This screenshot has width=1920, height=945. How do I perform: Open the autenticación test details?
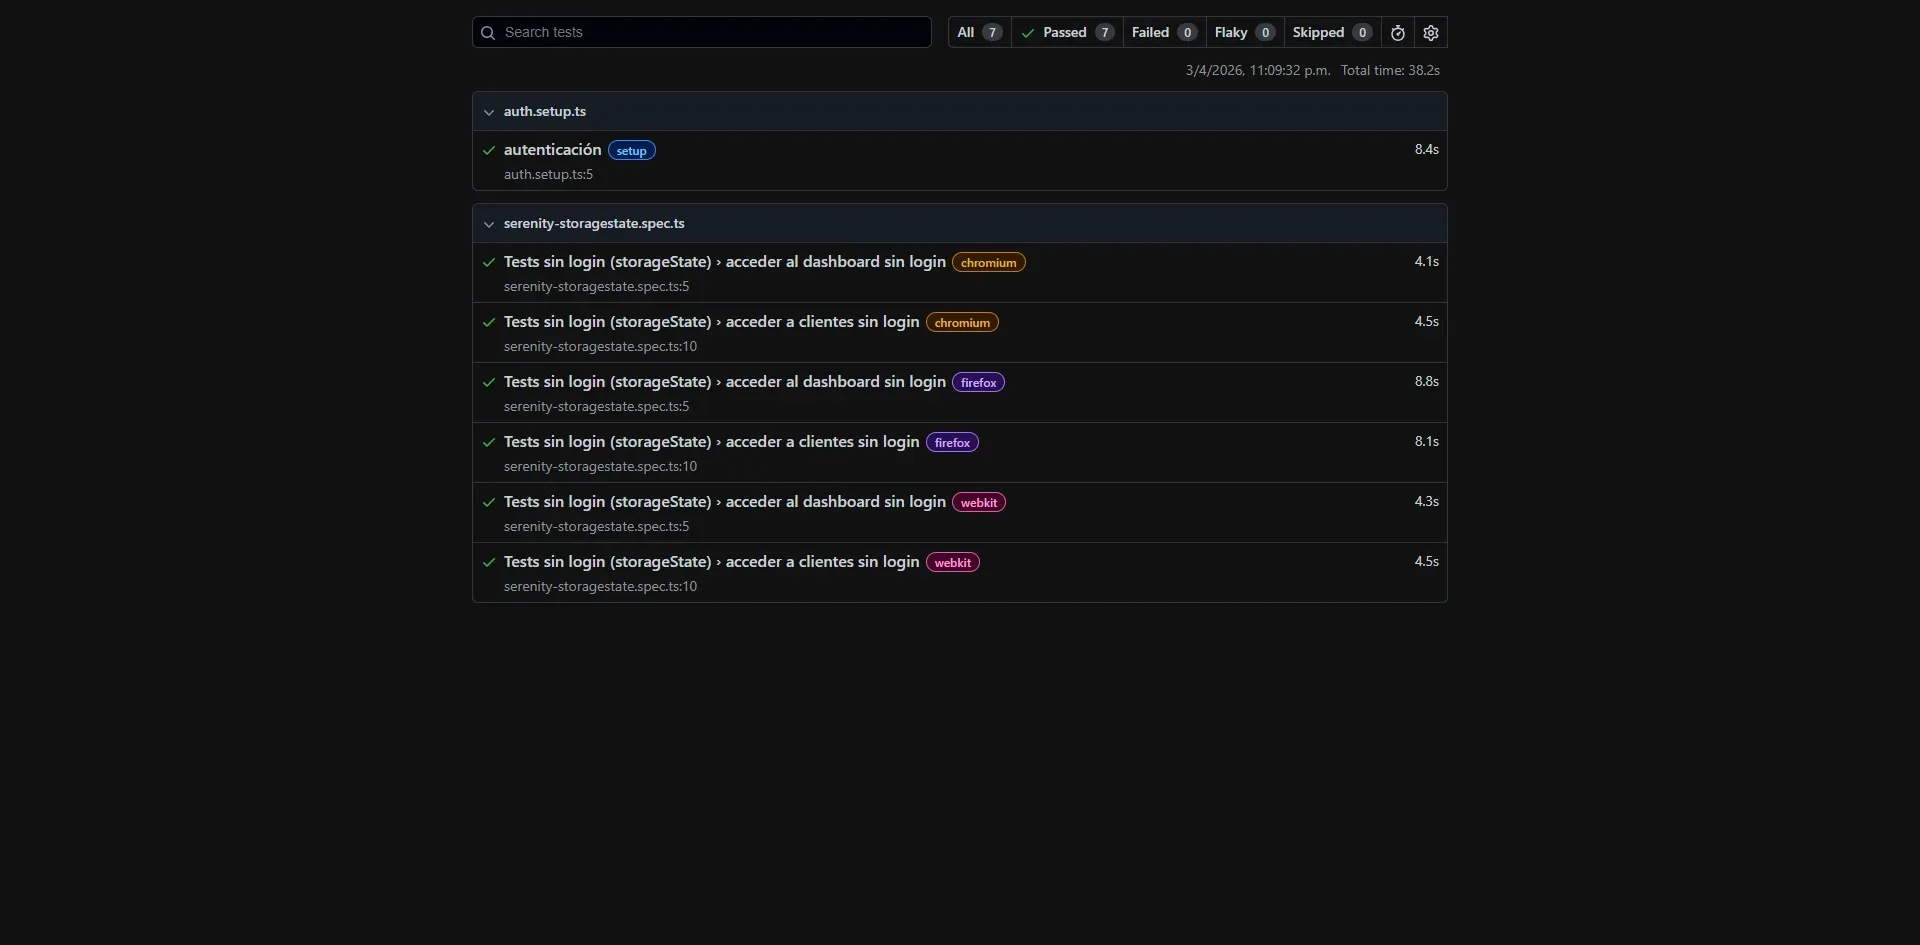point(552,149)
